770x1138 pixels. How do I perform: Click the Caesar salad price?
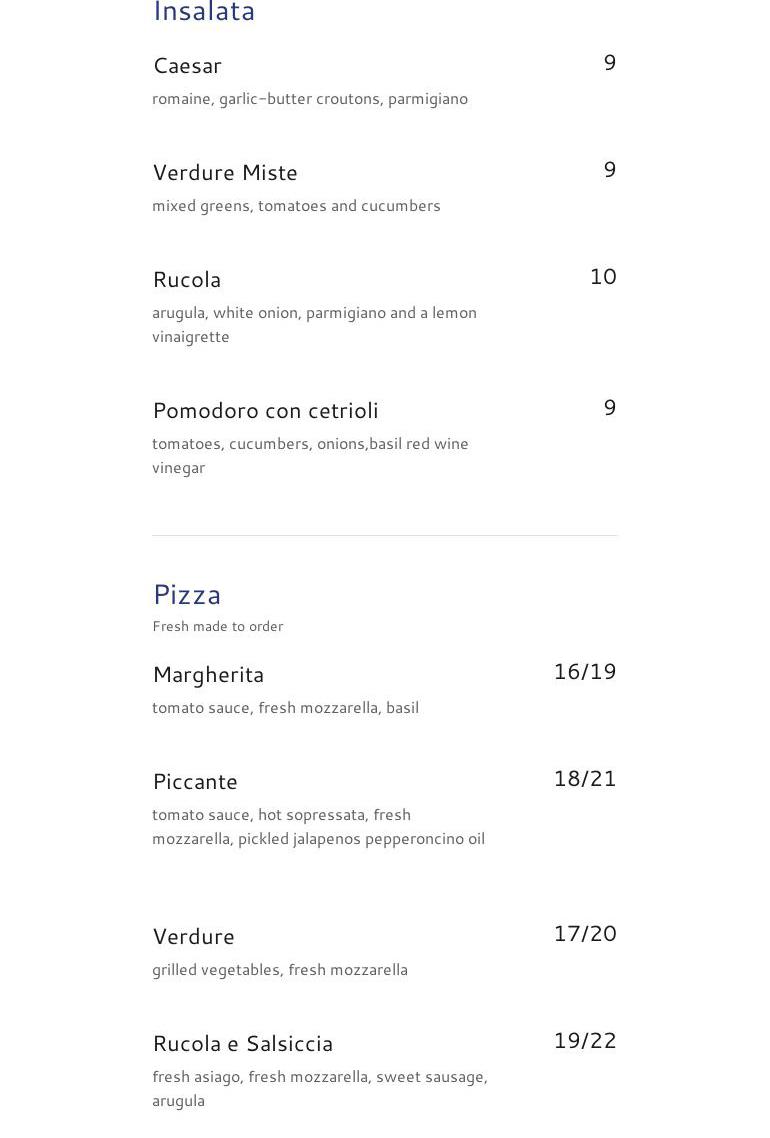pos(610,63)
